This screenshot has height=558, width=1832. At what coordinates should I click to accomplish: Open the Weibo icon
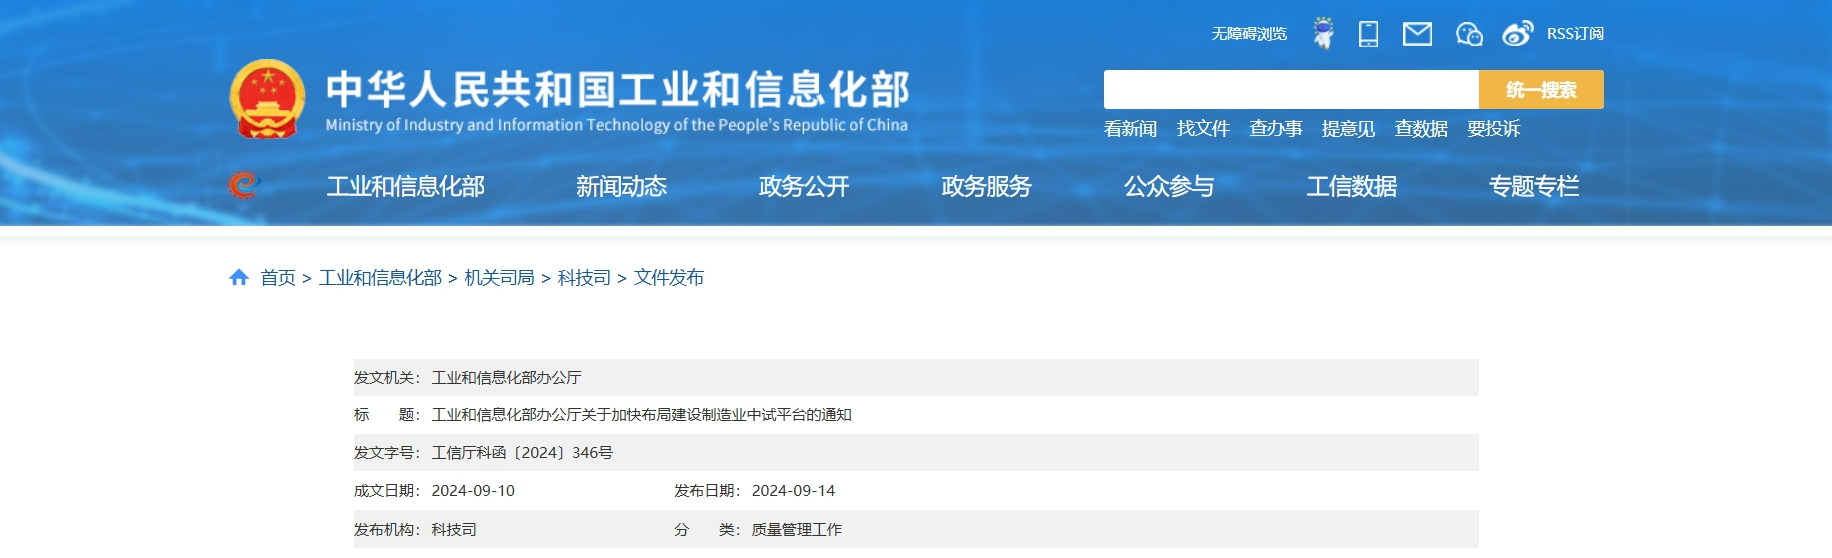click(x=1517, y=34)
